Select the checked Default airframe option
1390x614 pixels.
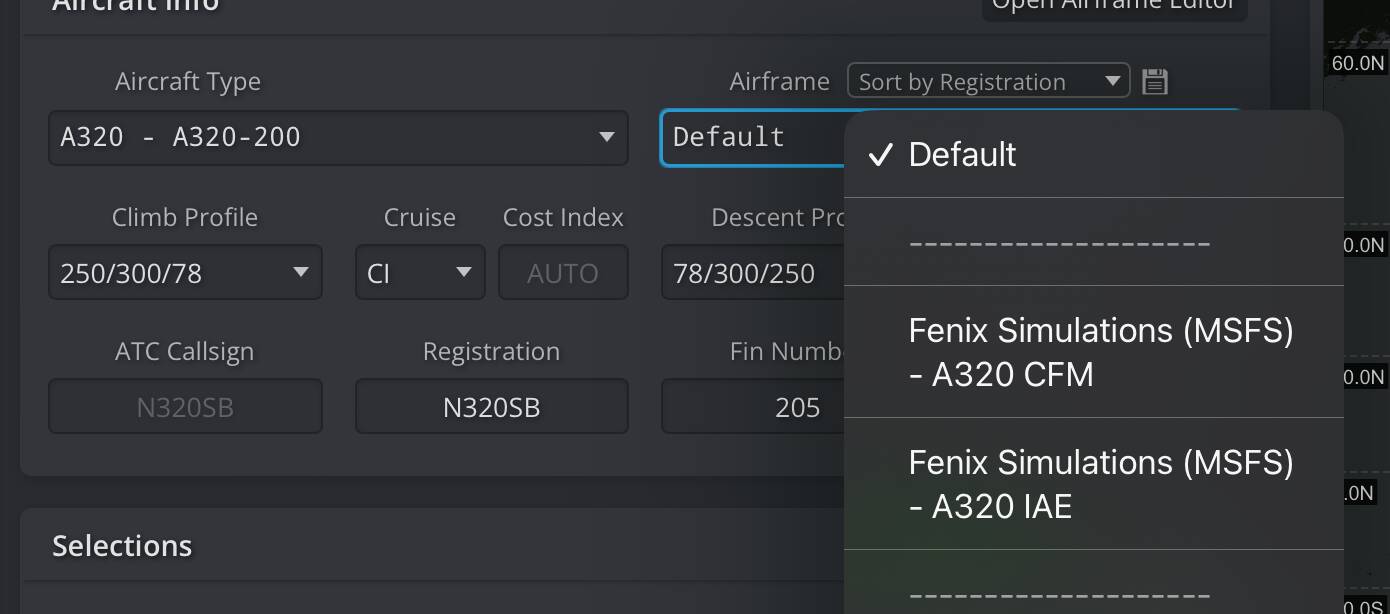1094,154
